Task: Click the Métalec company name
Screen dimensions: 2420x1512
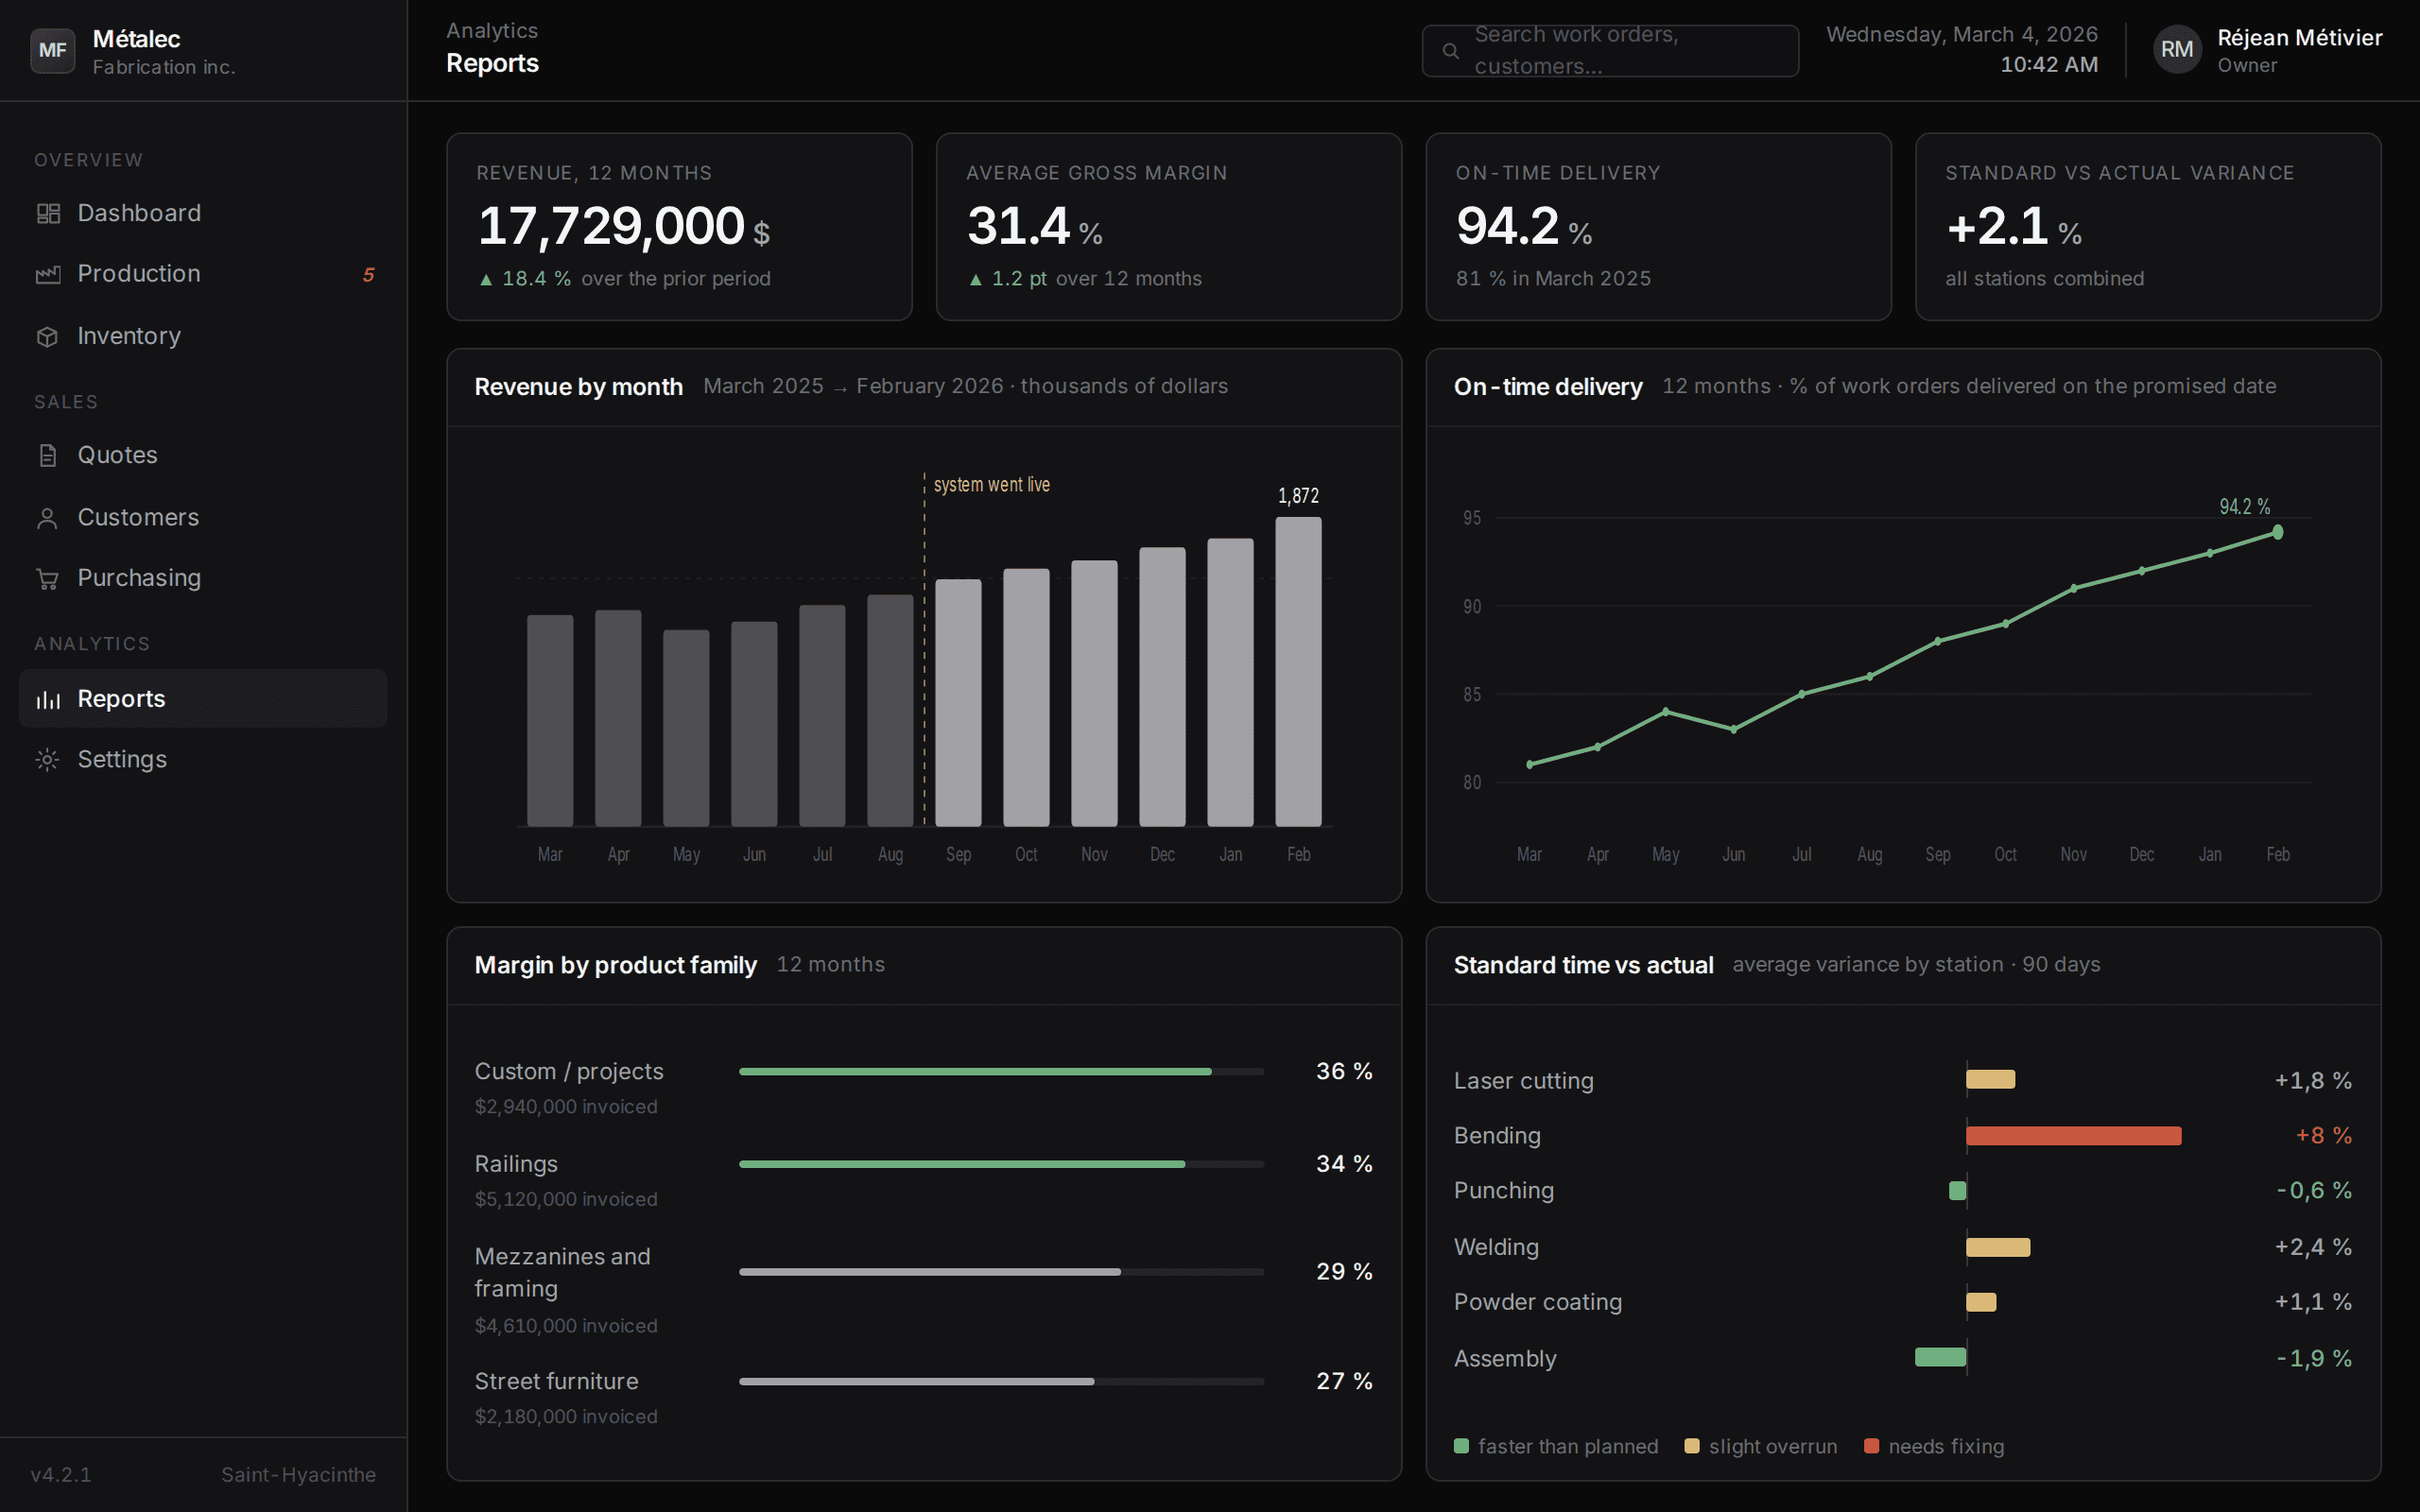Action: click(136, 39)
